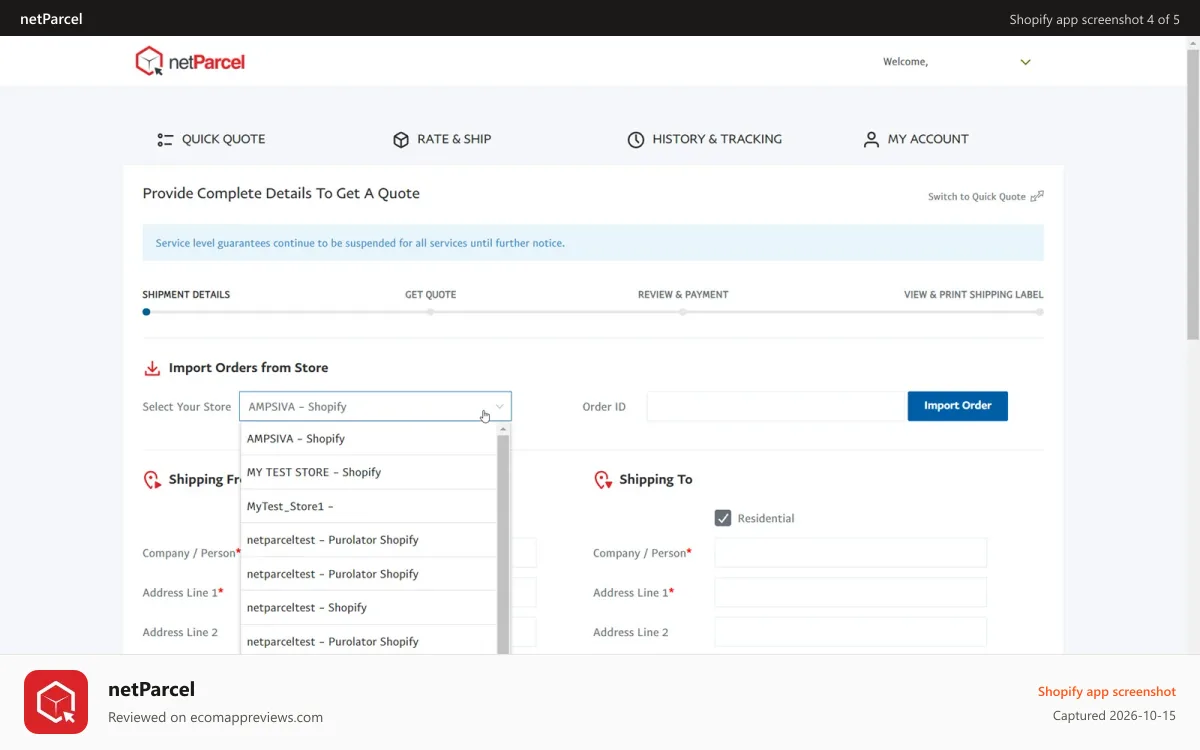Click the netParcel app icon in footer
Image resolution: width=1200 pixels, height=750 pixels.
click(56, 702)
